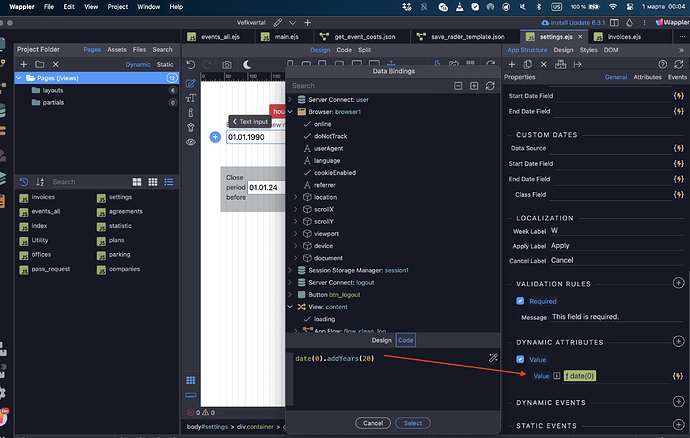Add new file plus in Project Folder
This screenshot has width=690, height=438.
click(24, 64)
